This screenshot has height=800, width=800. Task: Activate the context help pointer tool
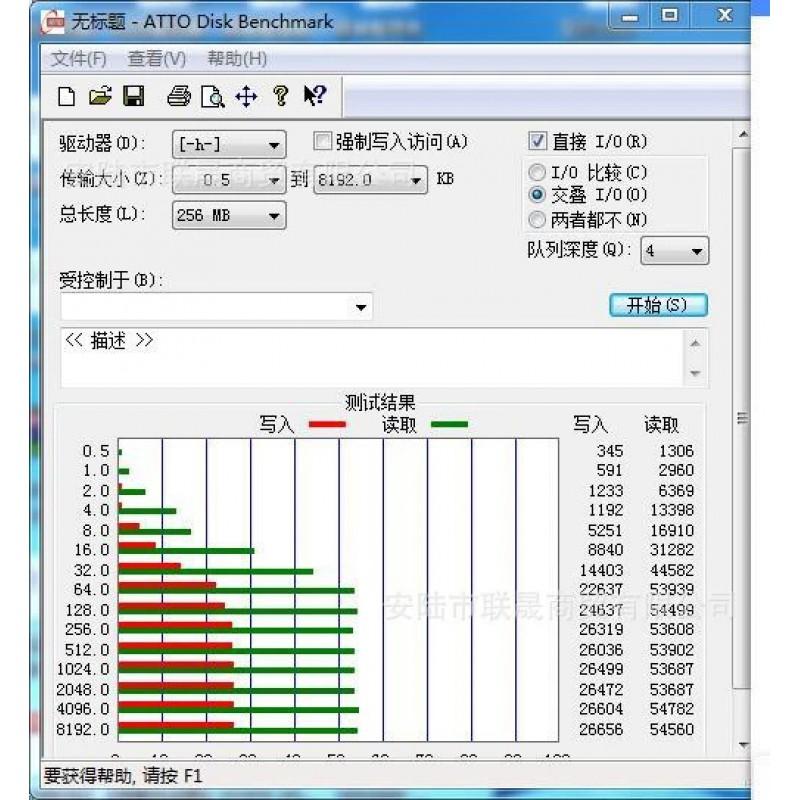[x=314, y=95]
